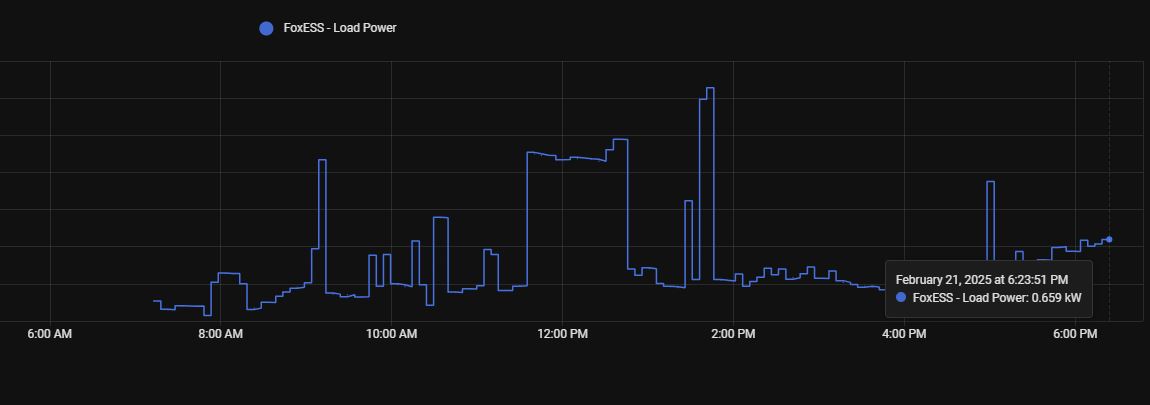The height and width of the screenshot is (405, 1150).
Task: Click the 6:00 PM axis label
Action: coord(1075,334)
